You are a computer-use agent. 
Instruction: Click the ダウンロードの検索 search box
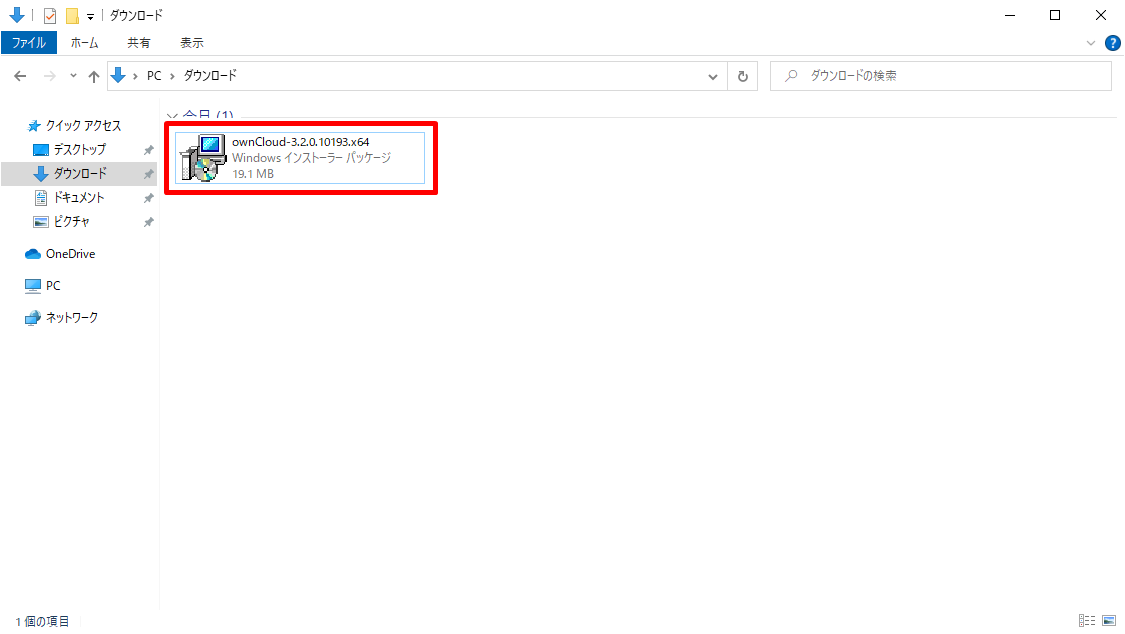(941, 76)
